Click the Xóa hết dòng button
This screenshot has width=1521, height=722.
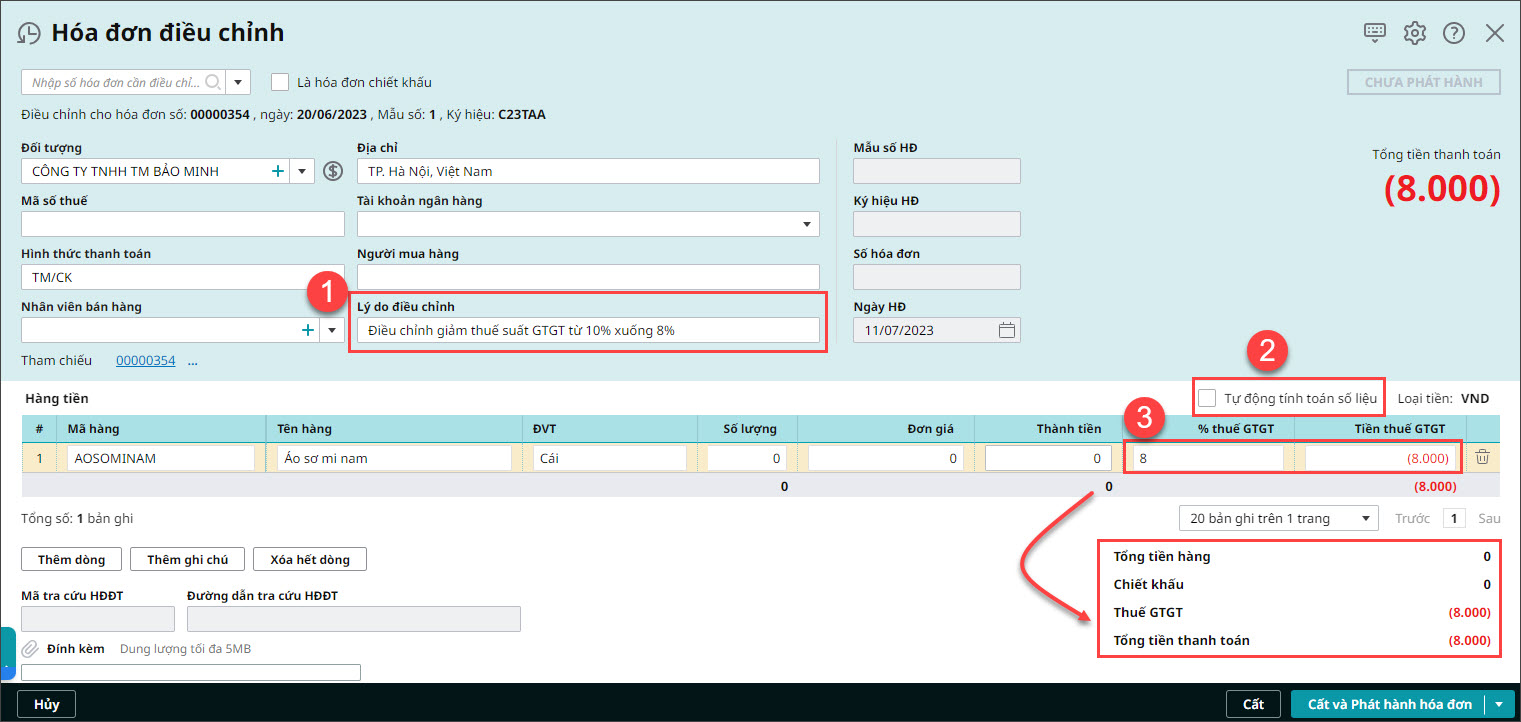click(x=310, y=560)
